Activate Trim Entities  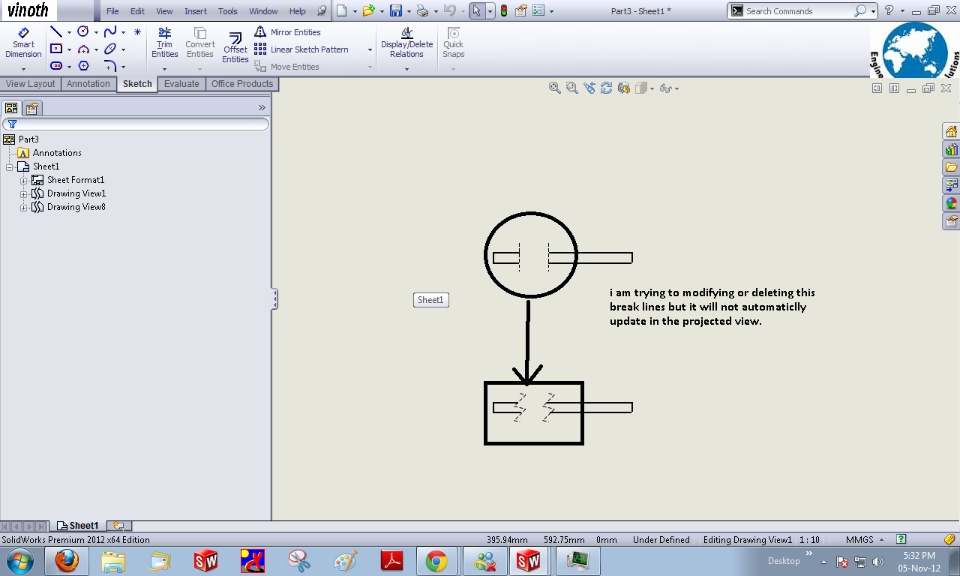click(164, 43)
